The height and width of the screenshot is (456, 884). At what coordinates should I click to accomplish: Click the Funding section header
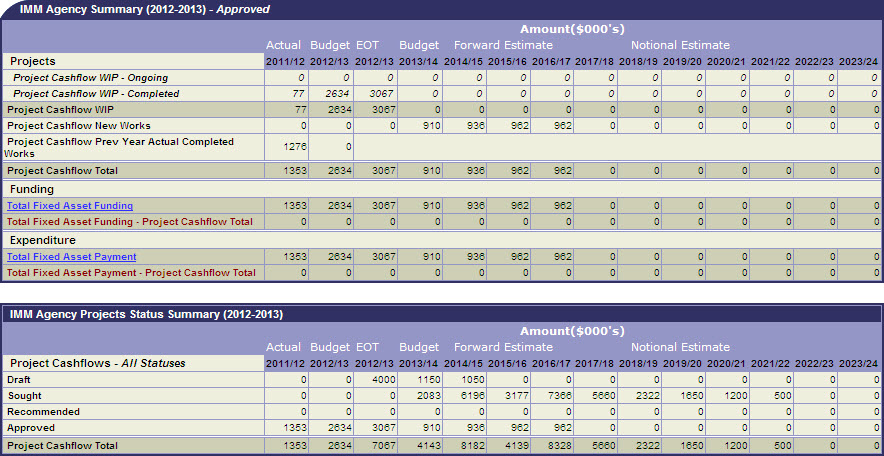[x=32, y=189]
